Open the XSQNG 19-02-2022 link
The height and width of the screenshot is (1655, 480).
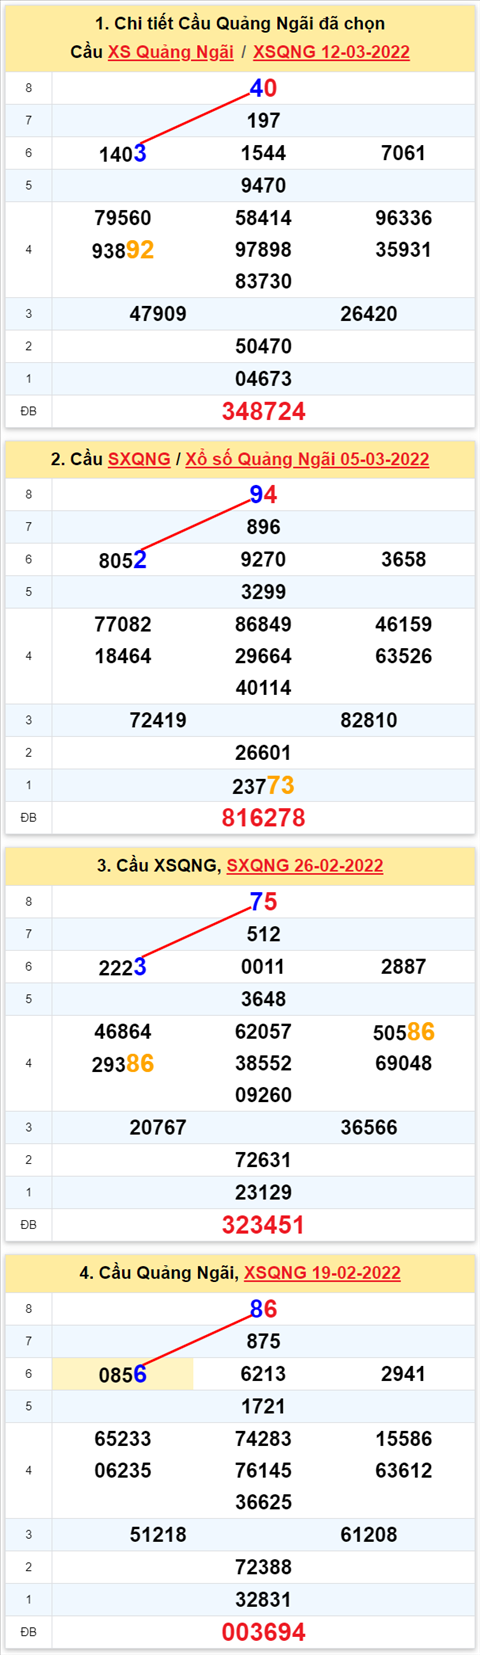pos(322,1273)
